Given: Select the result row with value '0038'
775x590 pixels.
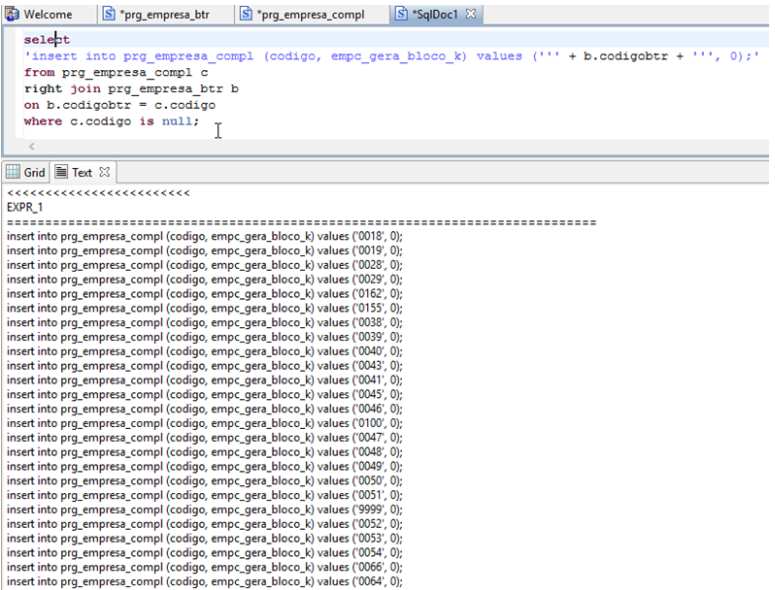Looking at the screenshot, I should [205, 322].
